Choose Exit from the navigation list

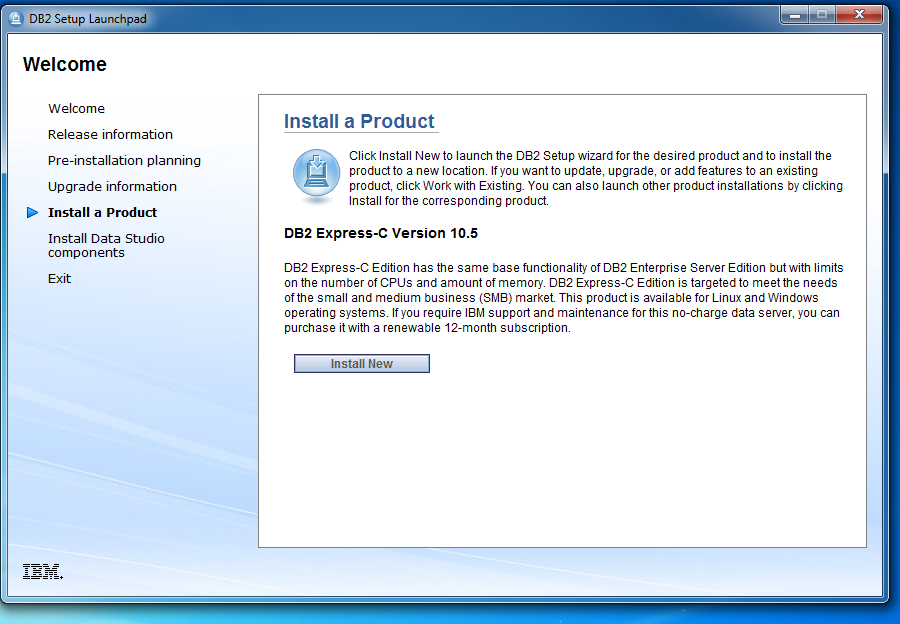point(59,278)
